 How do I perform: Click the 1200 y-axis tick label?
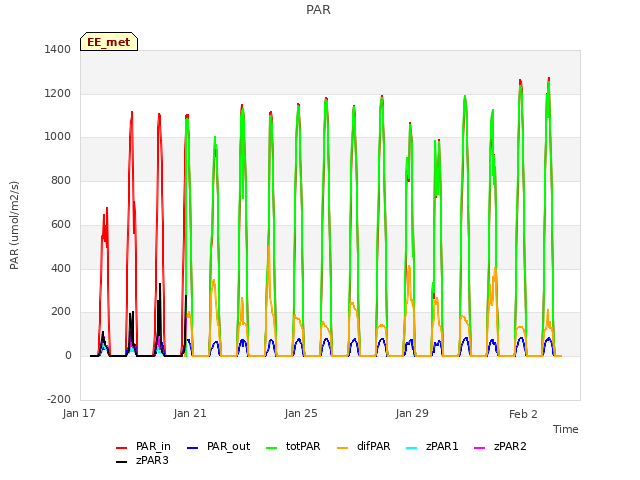point(58,93)
